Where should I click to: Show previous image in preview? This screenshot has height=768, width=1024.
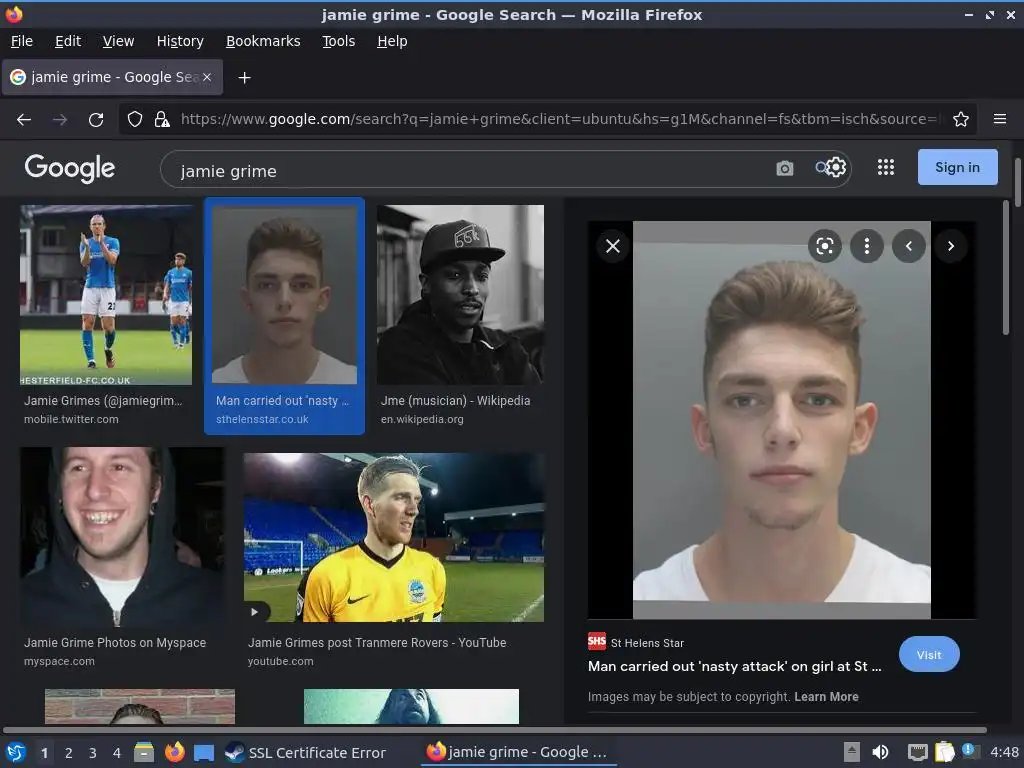point(908,246)
